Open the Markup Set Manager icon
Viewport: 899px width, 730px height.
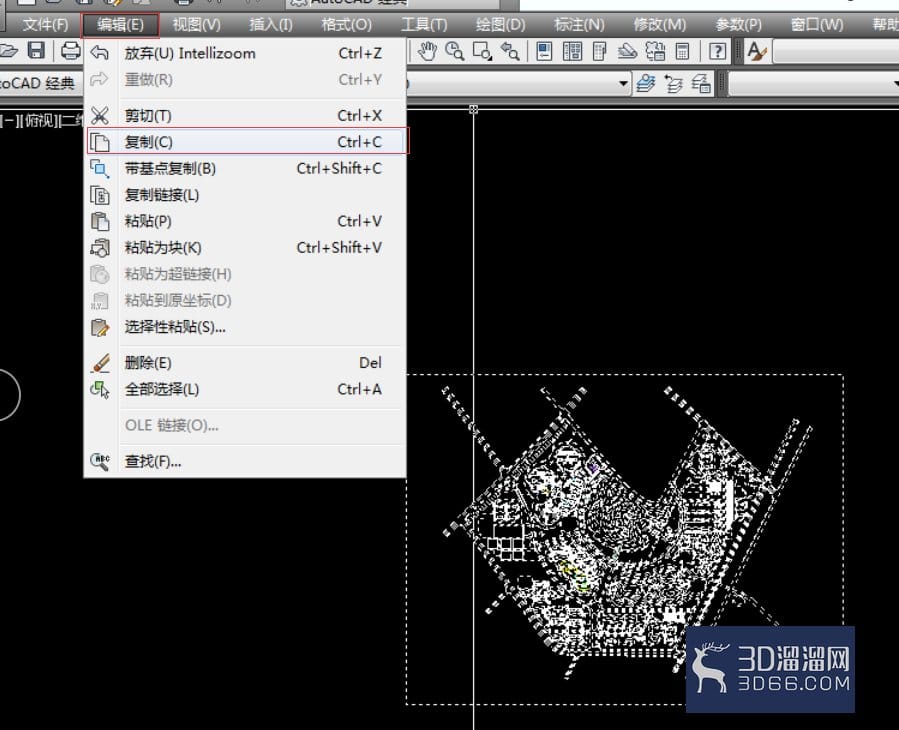point(655,52)
